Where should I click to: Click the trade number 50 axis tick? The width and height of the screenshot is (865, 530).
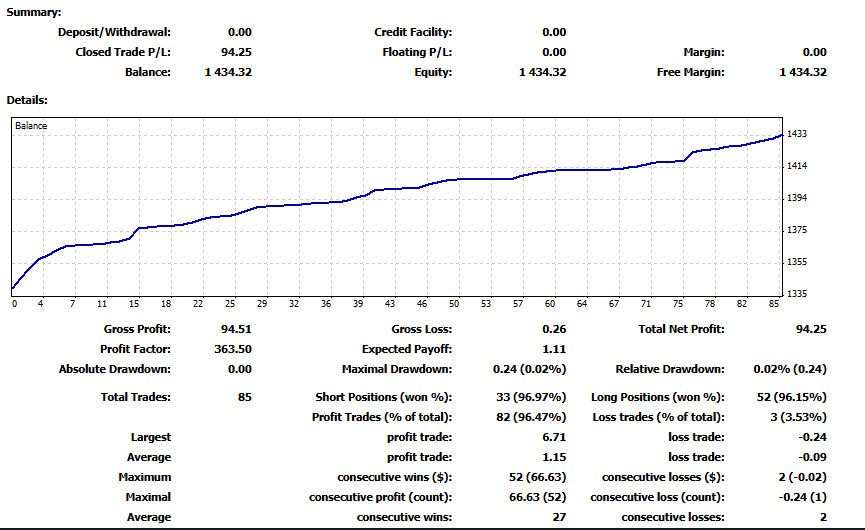453,304
